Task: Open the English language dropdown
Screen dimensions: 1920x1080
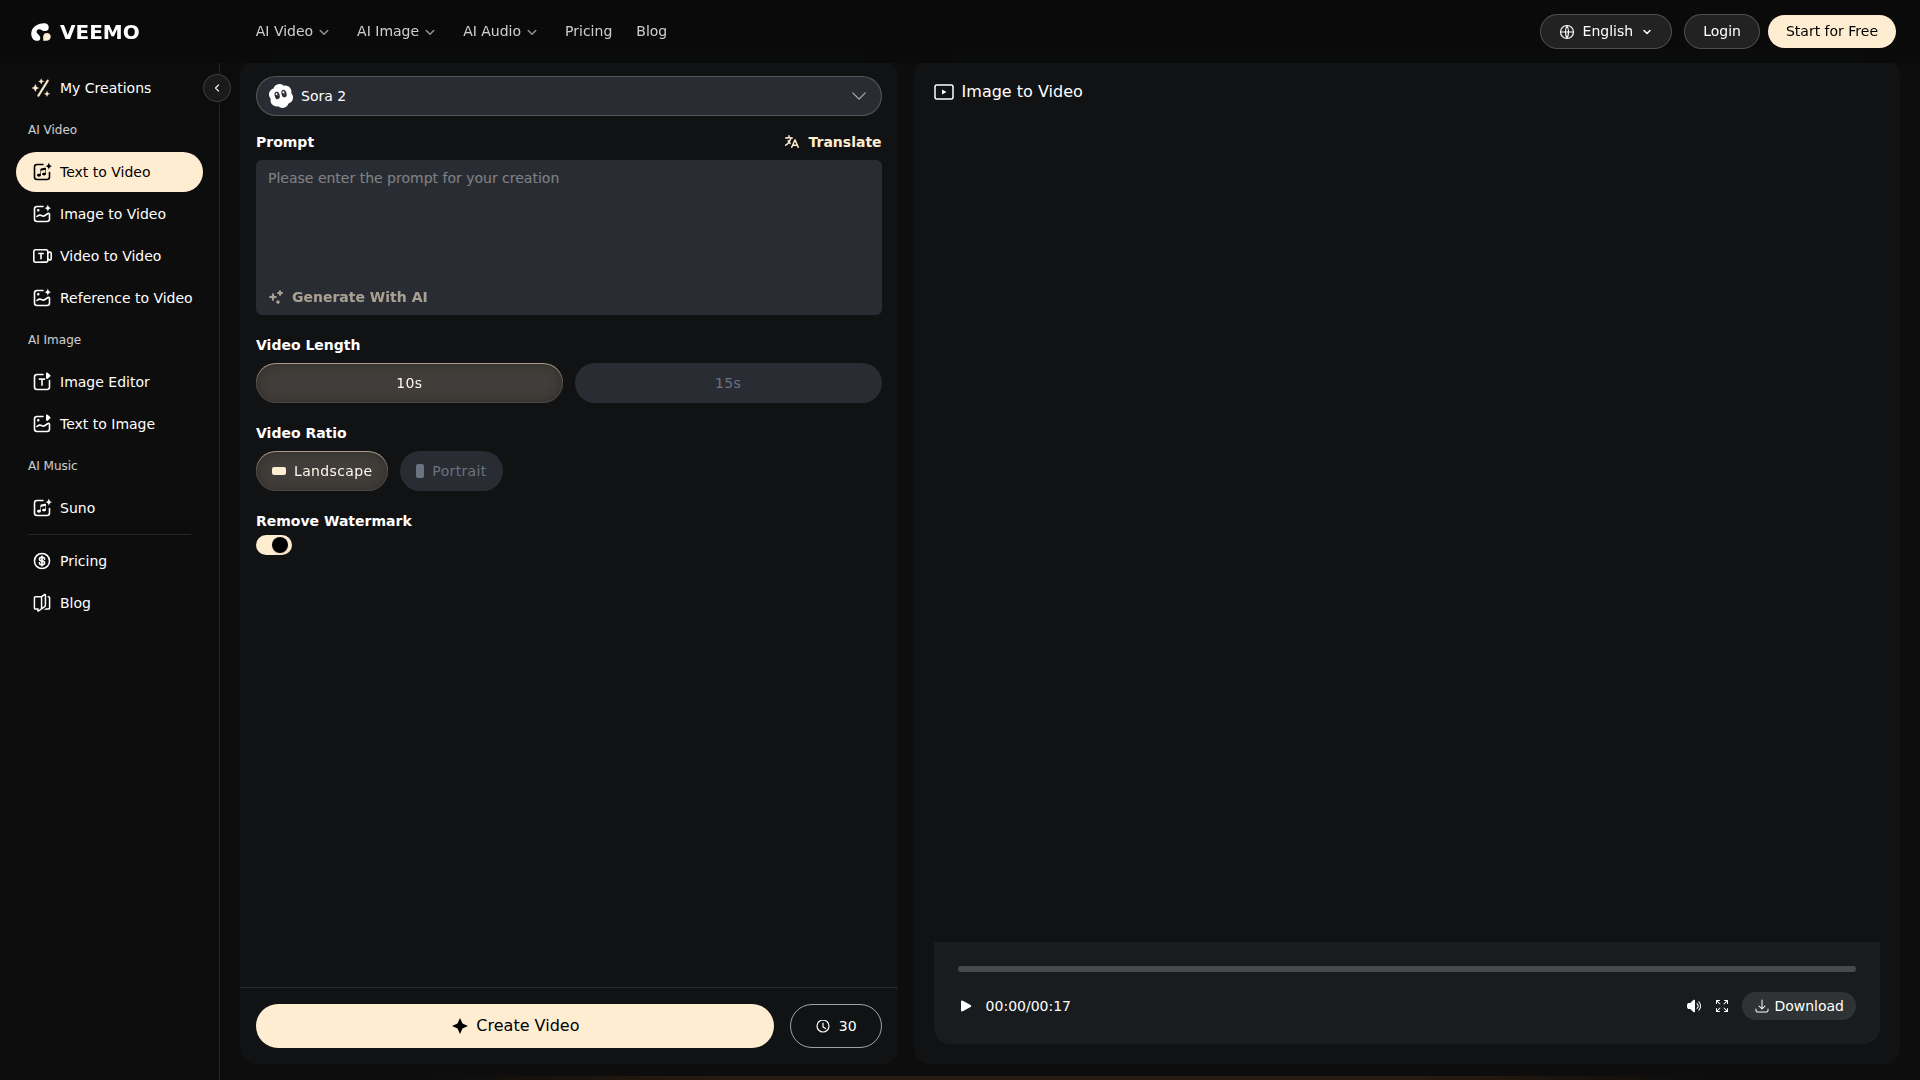Action: [1605, 31]
